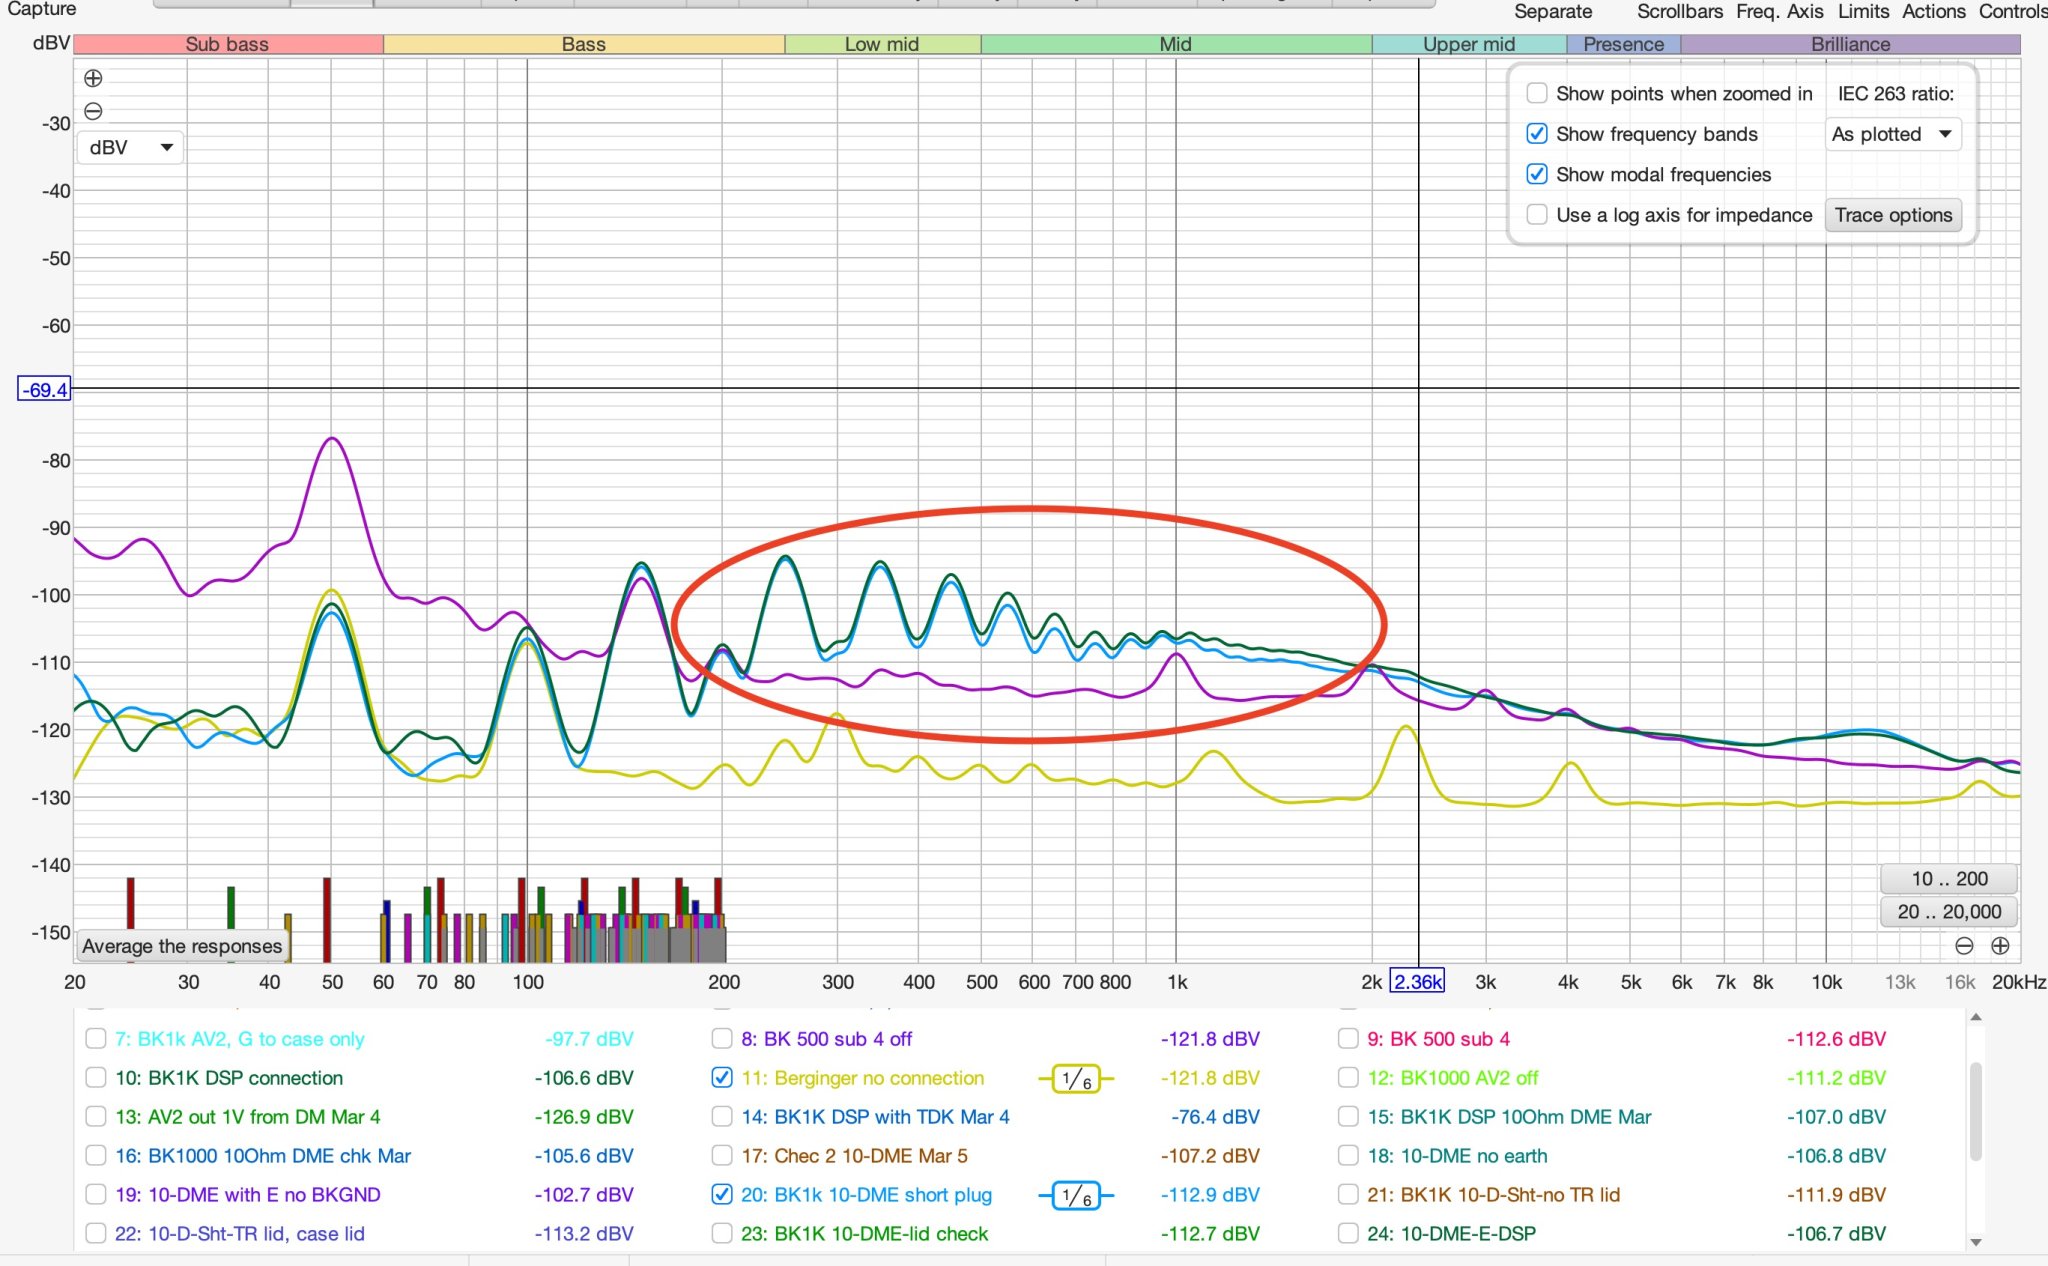Click the Capture button
Image resolution: width=2048 pixels, height=1266 pixels.
pyautogui.click(x=42, y=9)
